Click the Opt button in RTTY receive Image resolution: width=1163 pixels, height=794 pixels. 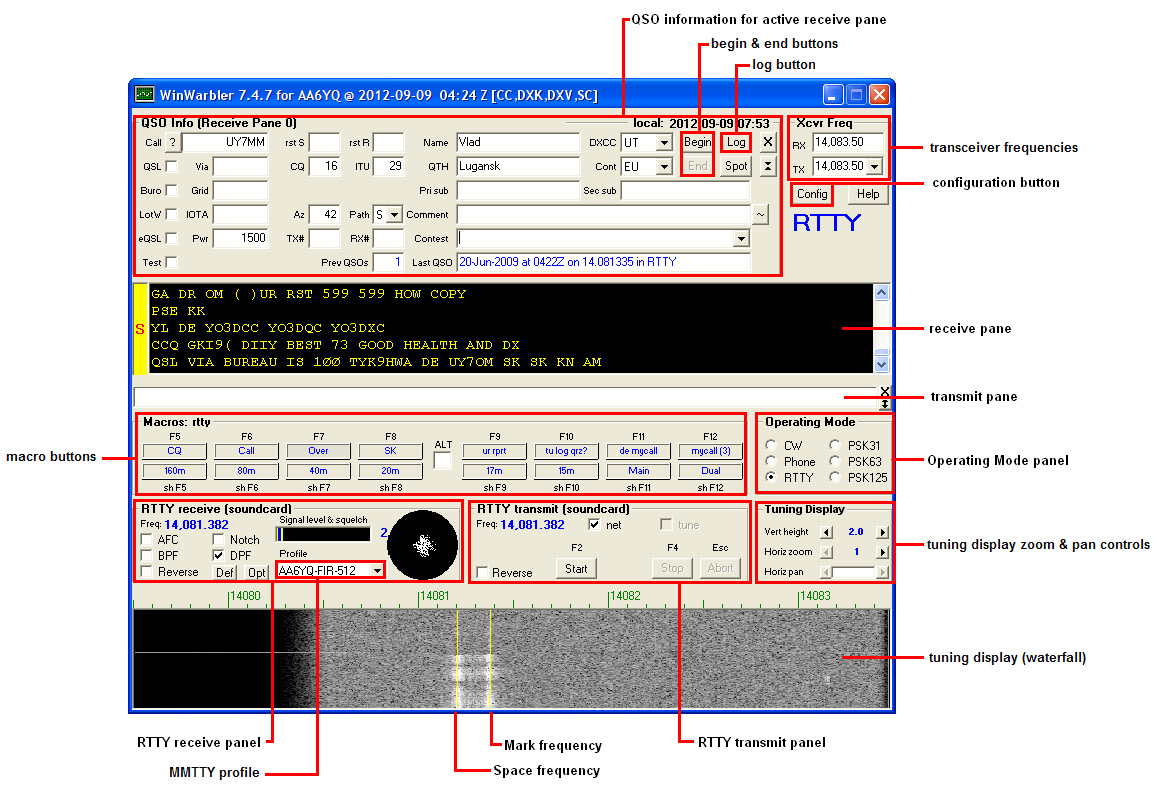tap(257, 572)
